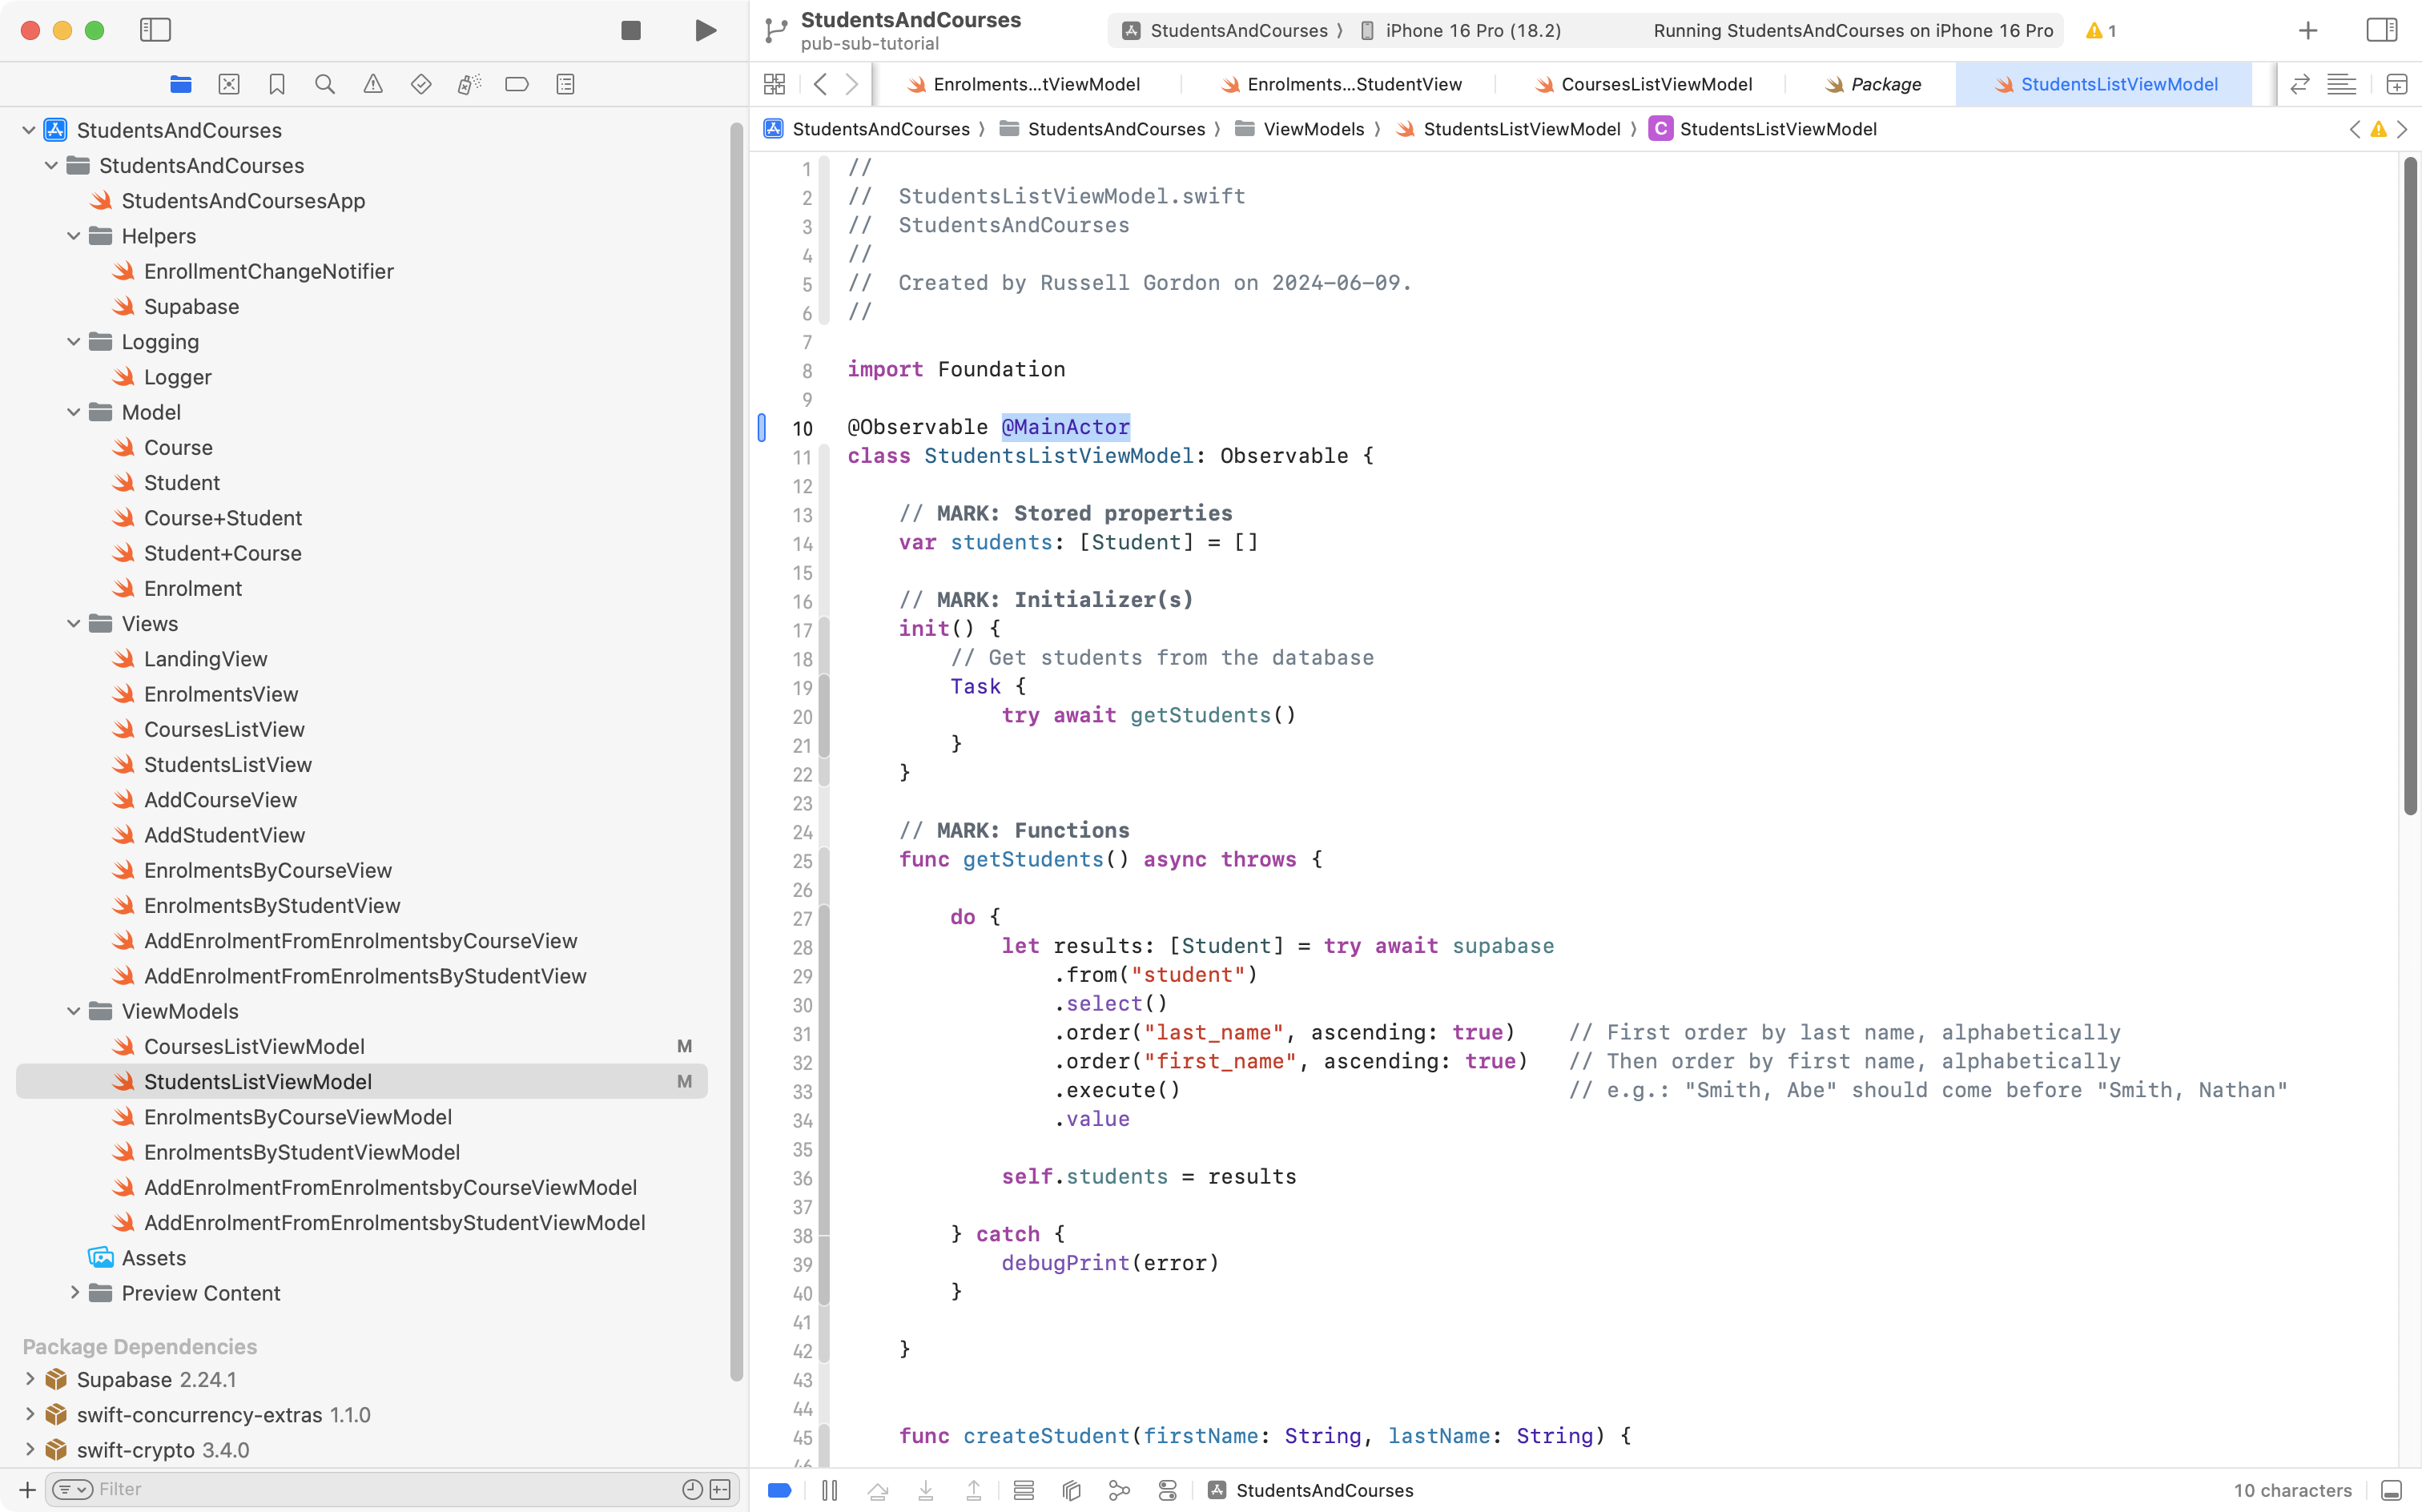Toggle the left navigator sidebar

click(x=155, y=30)
